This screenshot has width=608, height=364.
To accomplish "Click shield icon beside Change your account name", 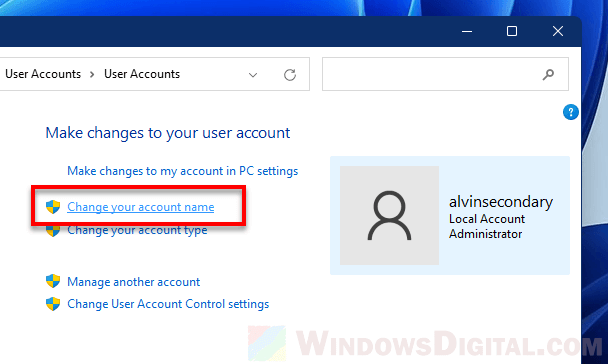I will click(53, 207).
